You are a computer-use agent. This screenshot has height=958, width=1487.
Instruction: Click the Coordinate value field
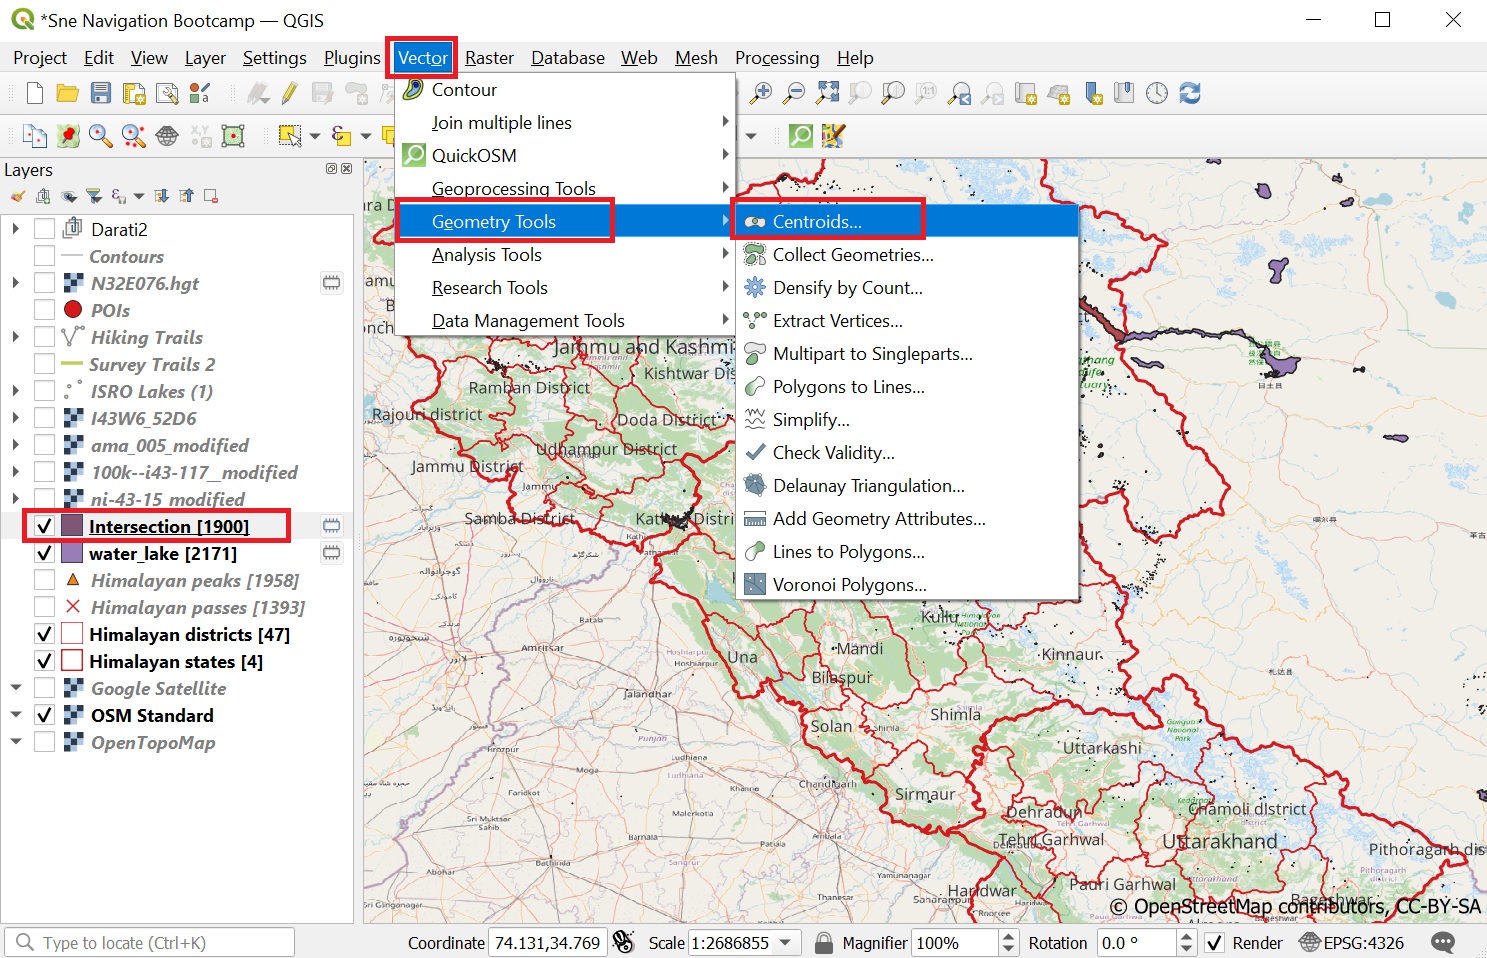point(548,943)
